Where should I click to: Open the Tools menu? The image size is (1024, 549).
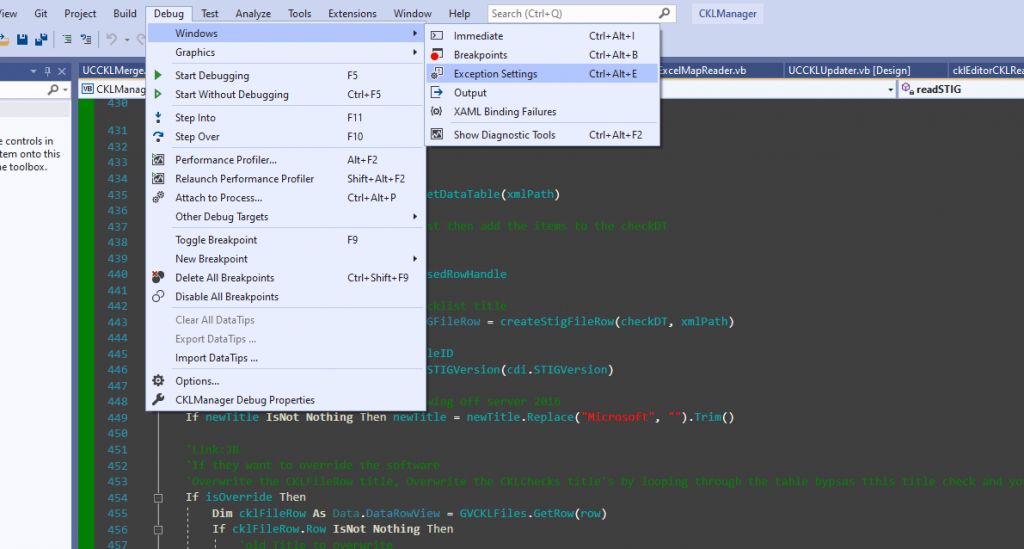point(299,14)
